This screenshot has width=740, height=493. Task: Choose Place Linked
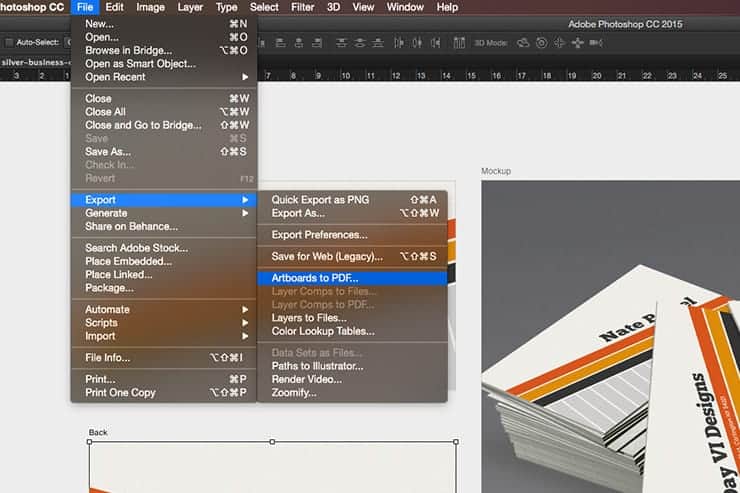[x=163, y=275]
